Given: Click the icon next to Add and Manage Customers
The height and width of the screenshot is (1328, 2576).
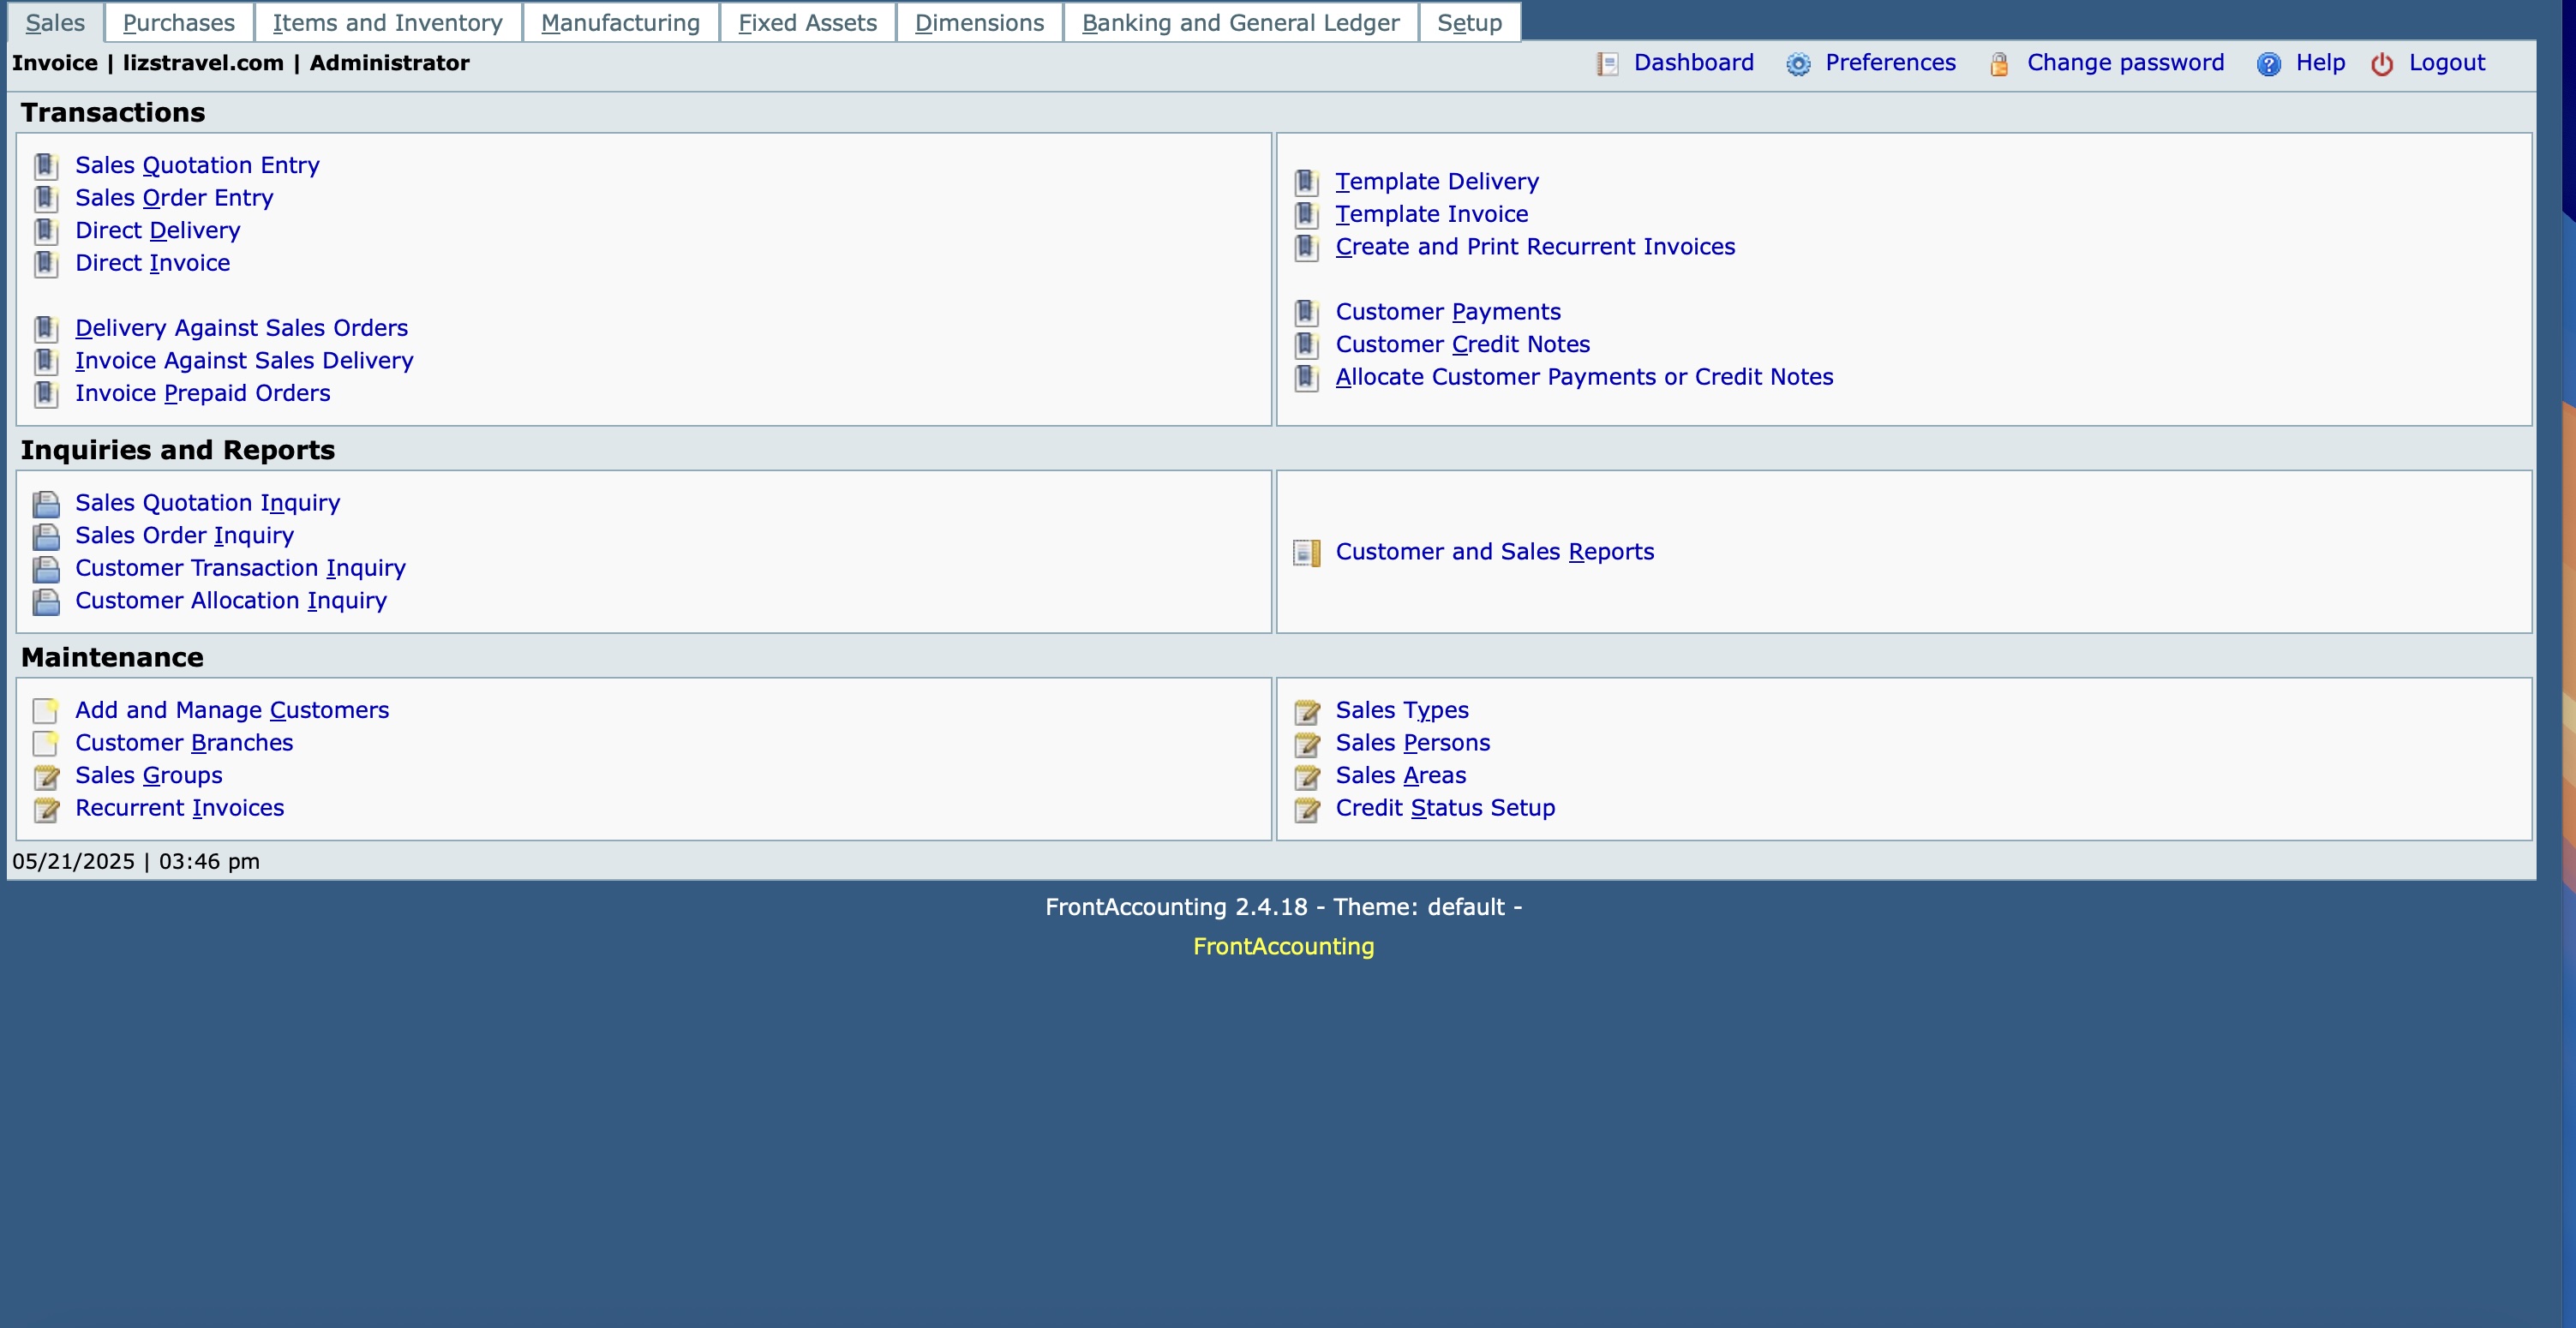Looking at the screenshot, I should [45, 711].
